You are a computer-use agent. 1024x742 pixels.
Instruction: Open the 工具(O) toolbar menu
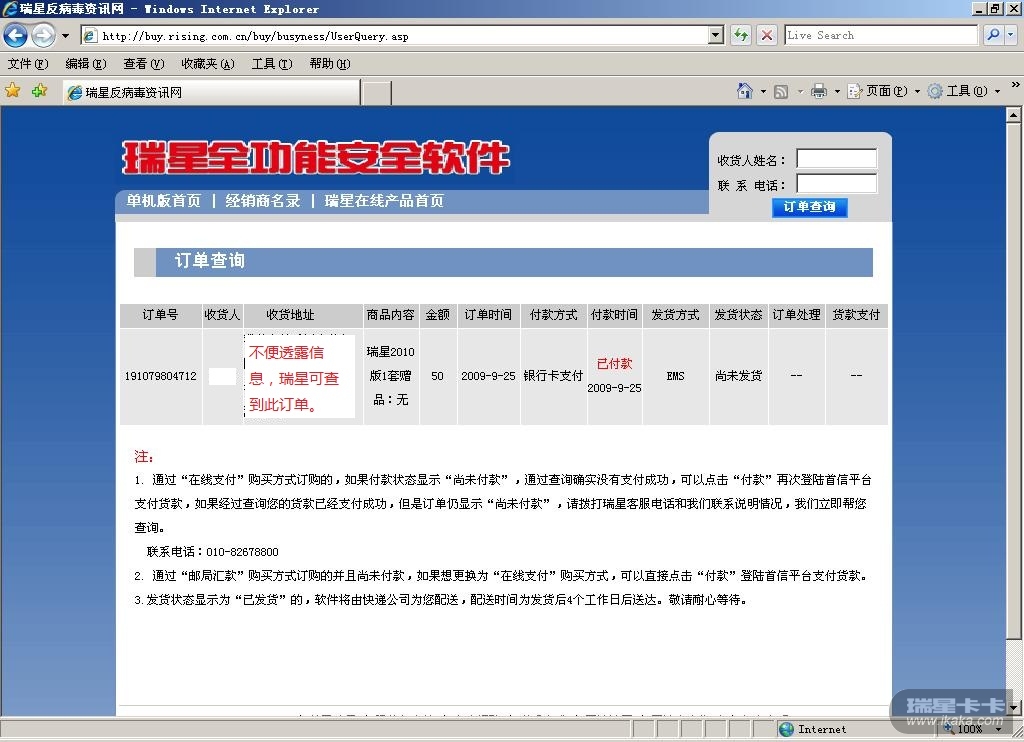point(964,91)
